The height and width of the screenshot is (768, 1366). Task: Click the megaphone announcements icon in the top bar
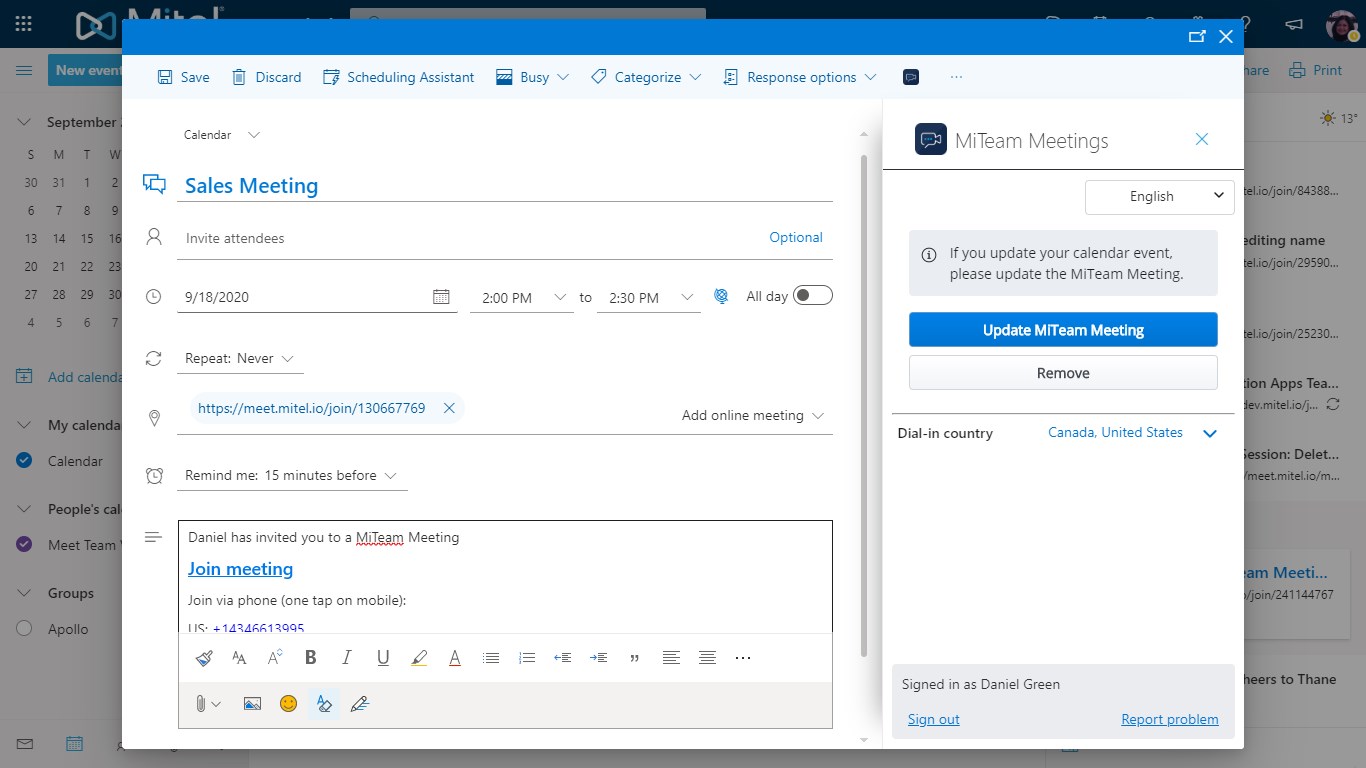(x=1294, y=24)
